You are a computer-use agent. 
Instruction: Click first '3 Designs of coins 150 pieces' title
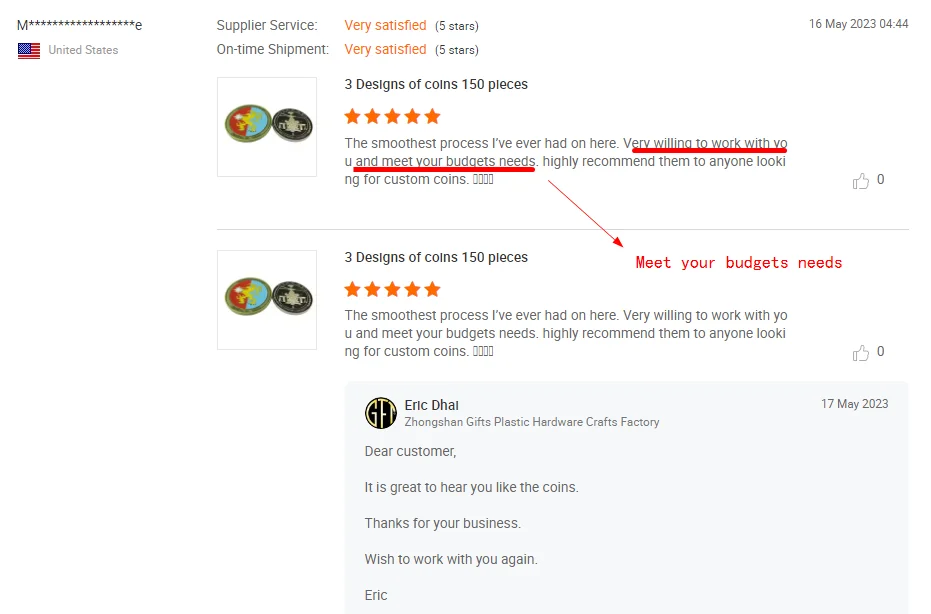point(436,84)
